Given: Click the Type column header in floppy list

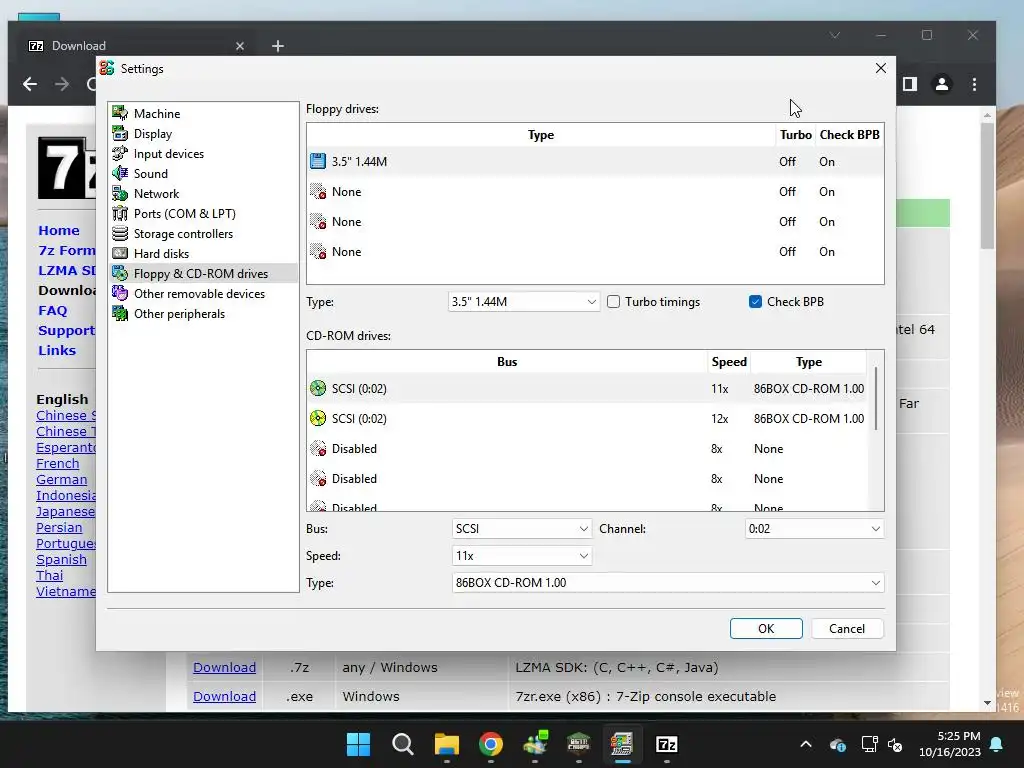Looking at the screenshot, I should point(541,135).
